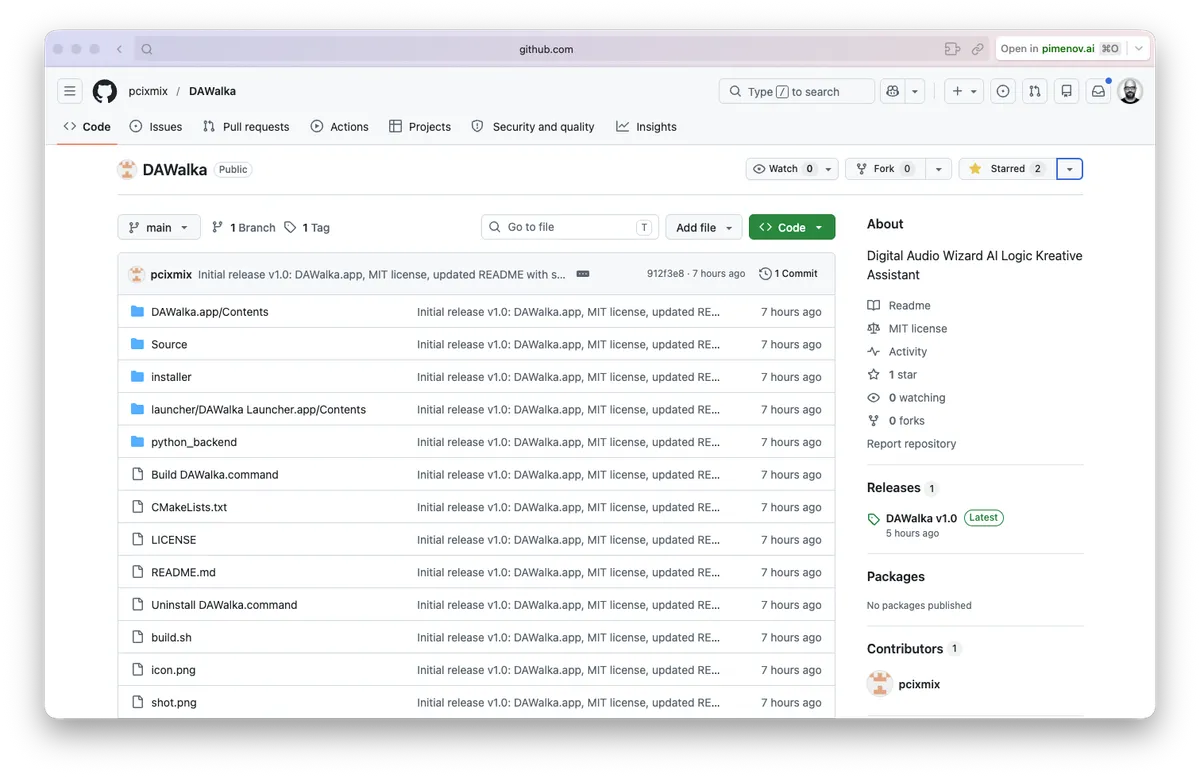Click the Fork button

pyautogui.click(x=885, y=169)
